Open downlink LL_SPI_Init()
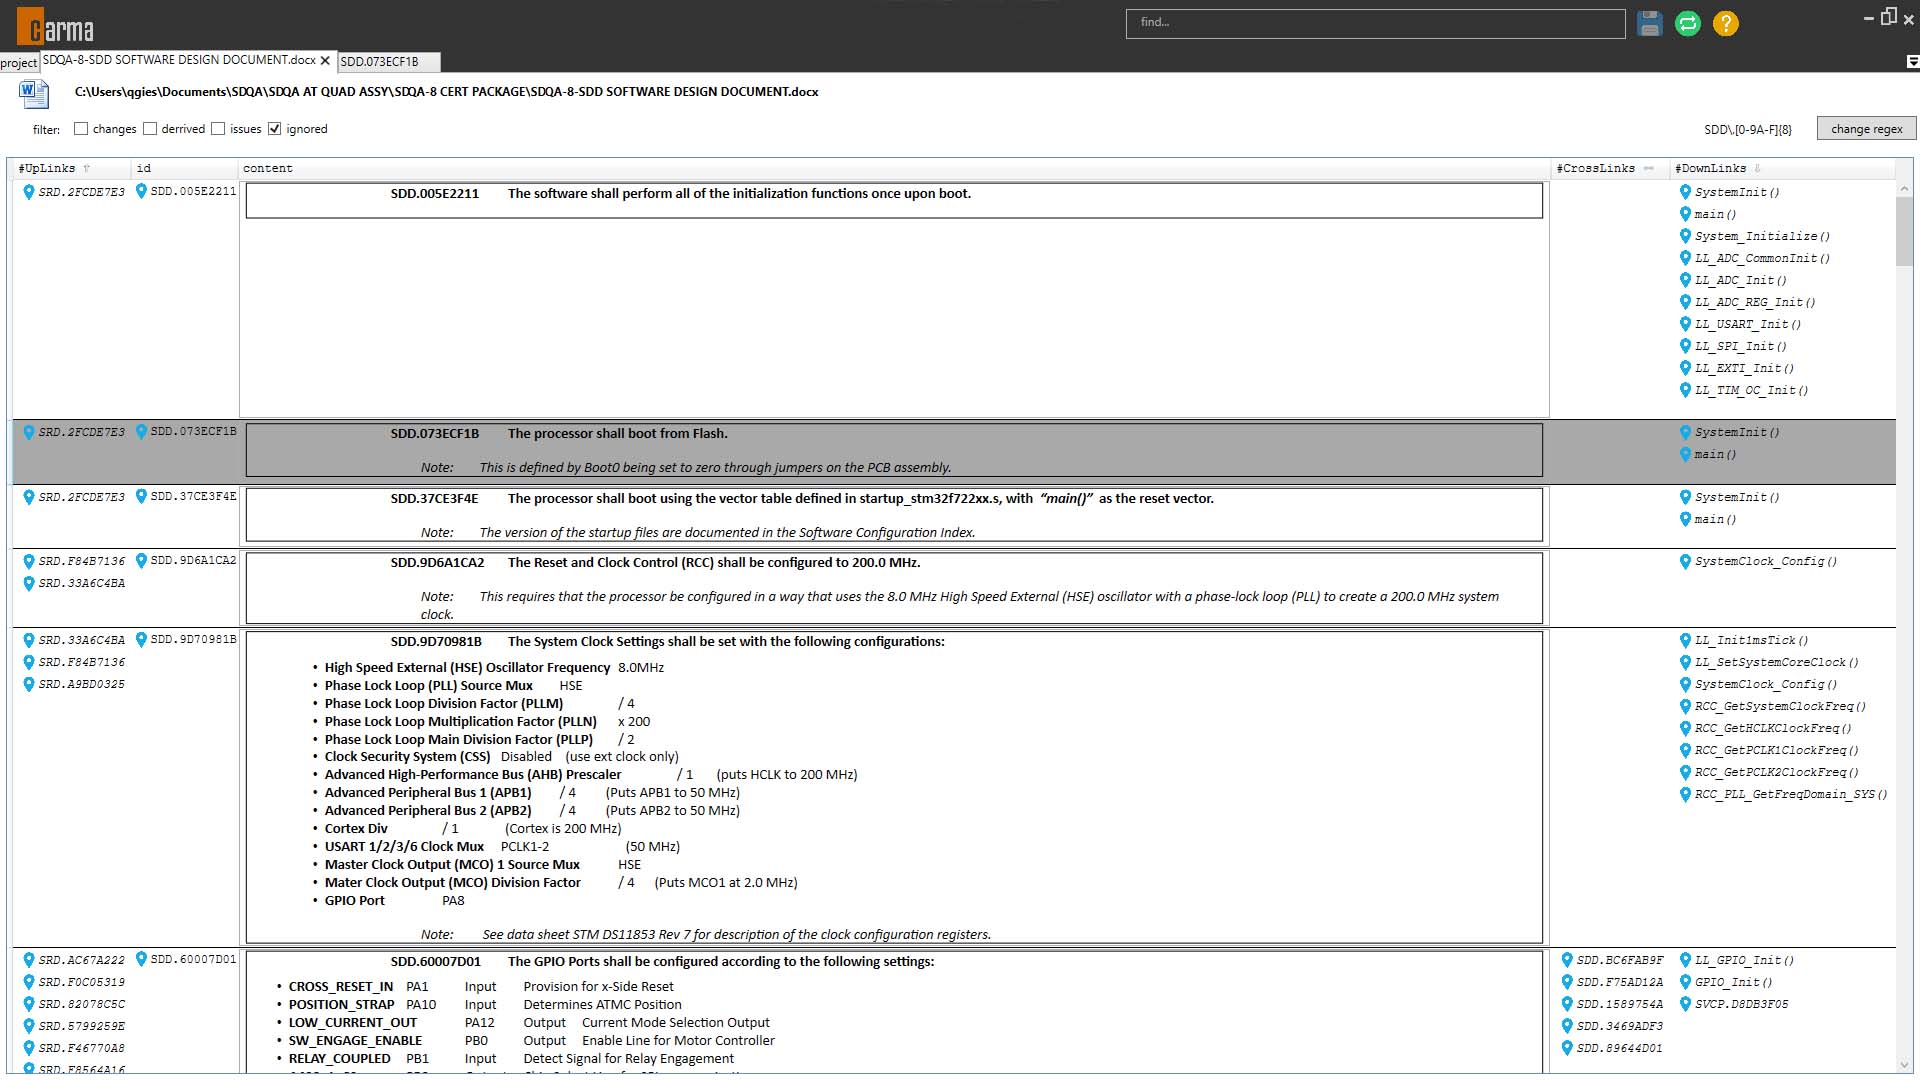The image size is (1920, 1080). [1740, 346]
